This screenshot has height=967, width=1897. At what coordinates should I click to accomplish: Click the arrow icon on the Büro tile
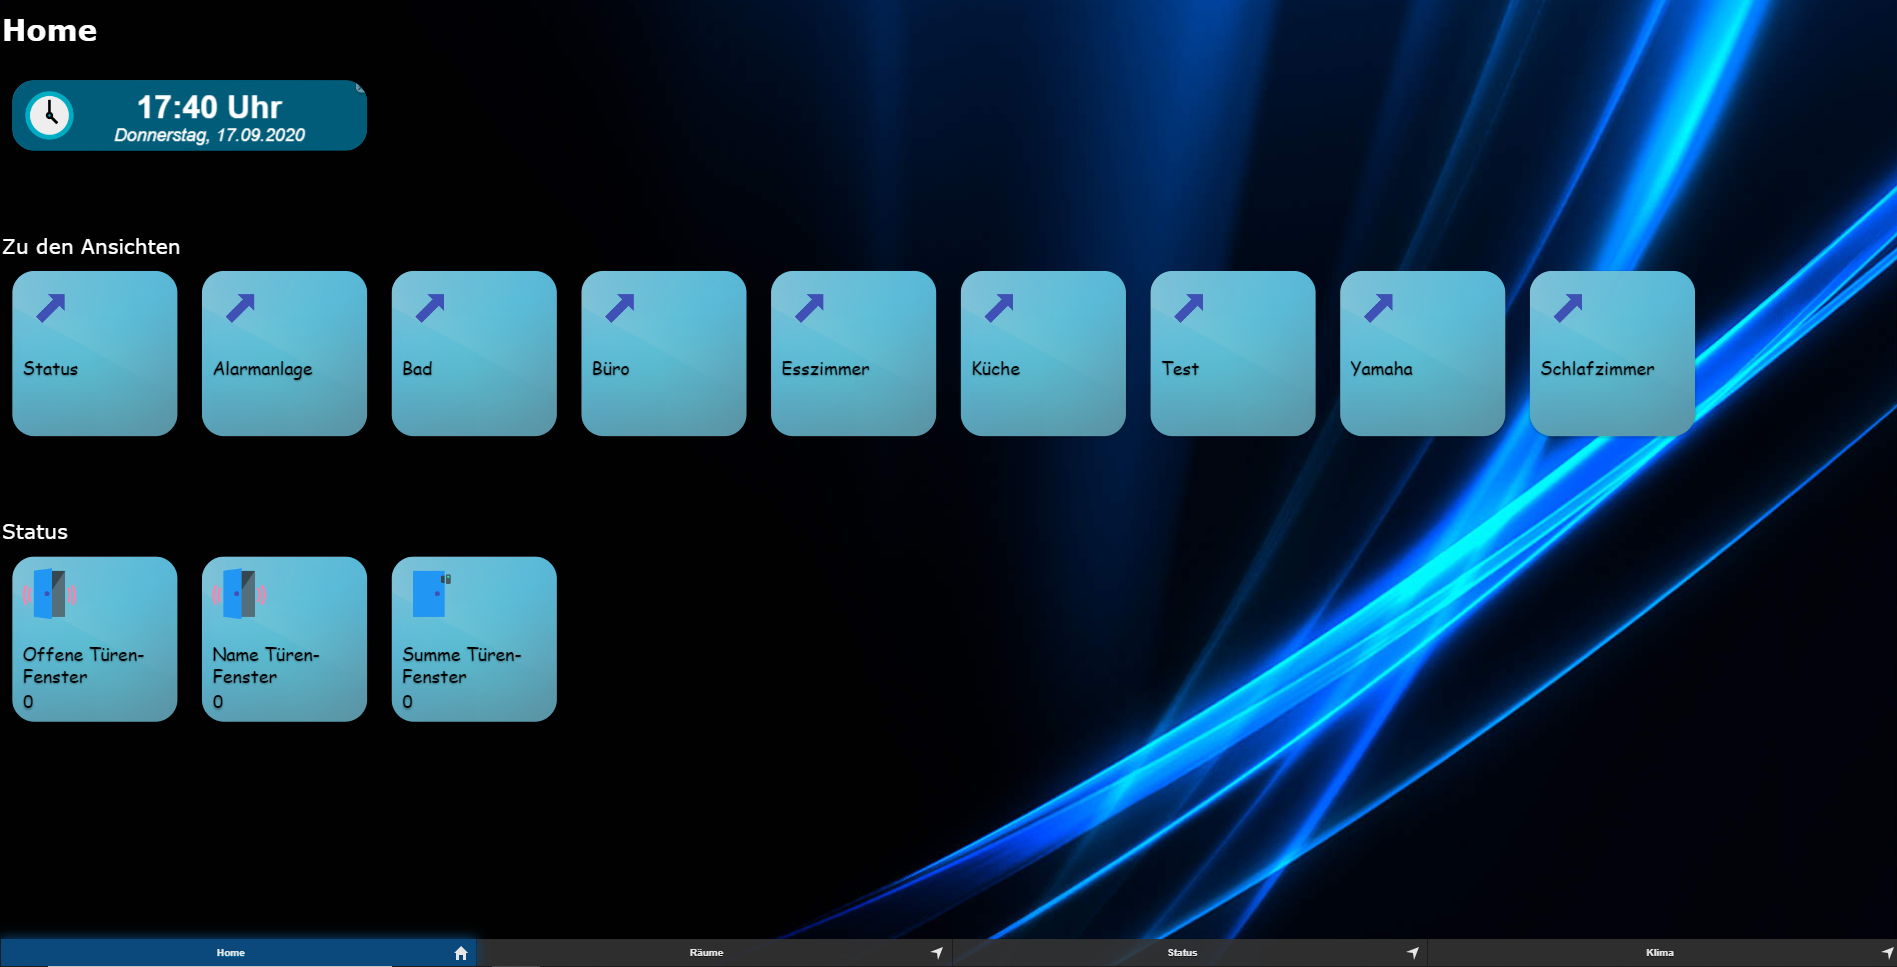pos(620,308)
